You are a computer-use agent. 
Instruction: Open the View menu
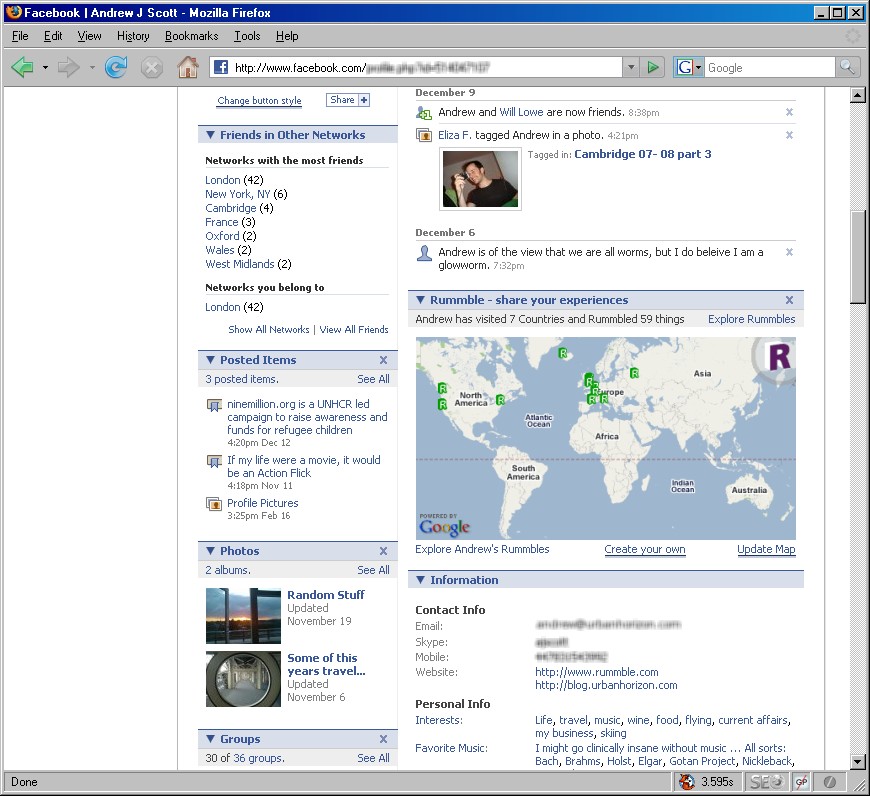(x=89, y=36)
